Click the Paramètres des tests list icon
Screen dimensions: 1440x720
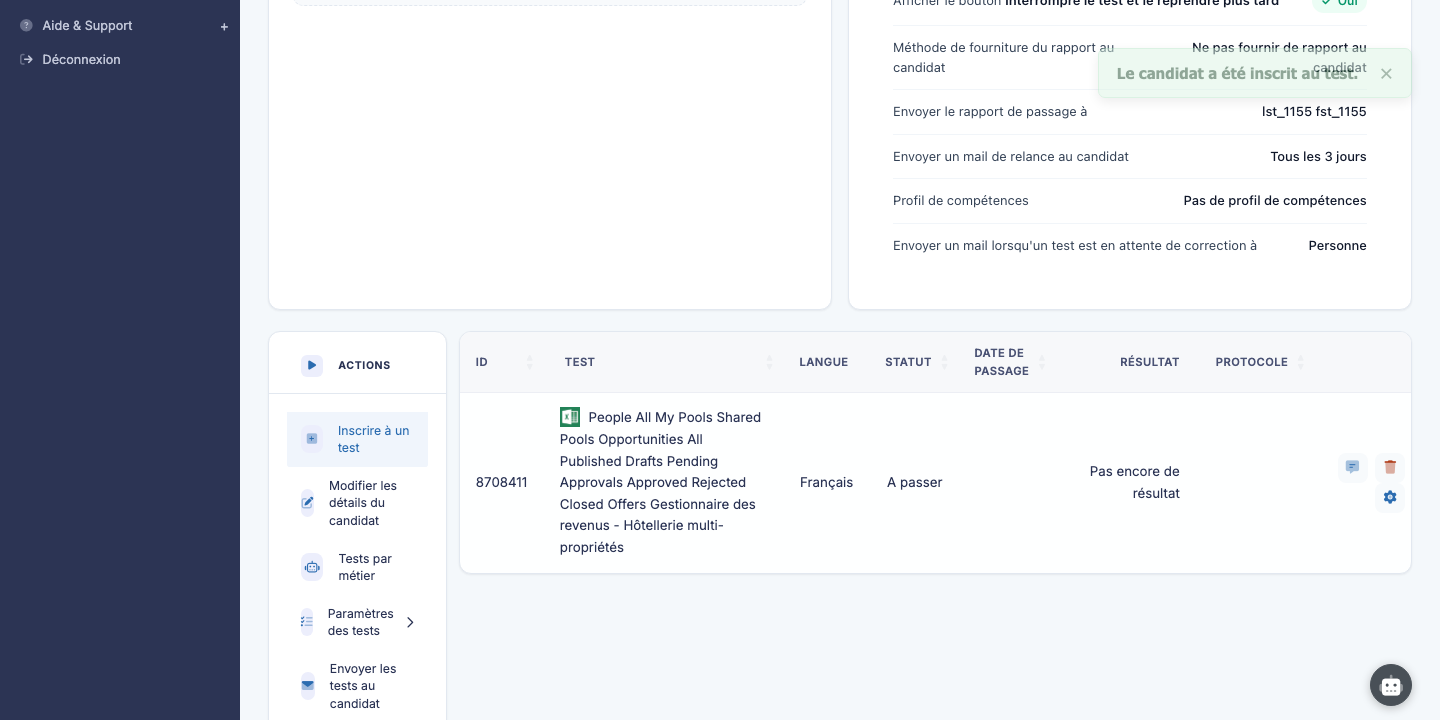click(x=307, y=622)
